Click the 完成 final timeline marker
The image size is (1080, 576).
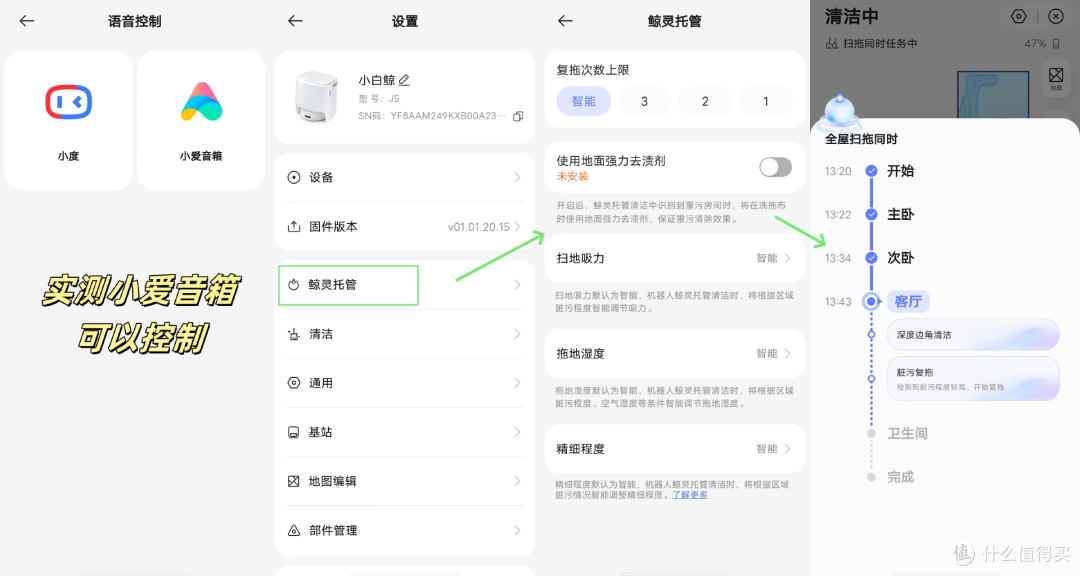coord(871,477)
